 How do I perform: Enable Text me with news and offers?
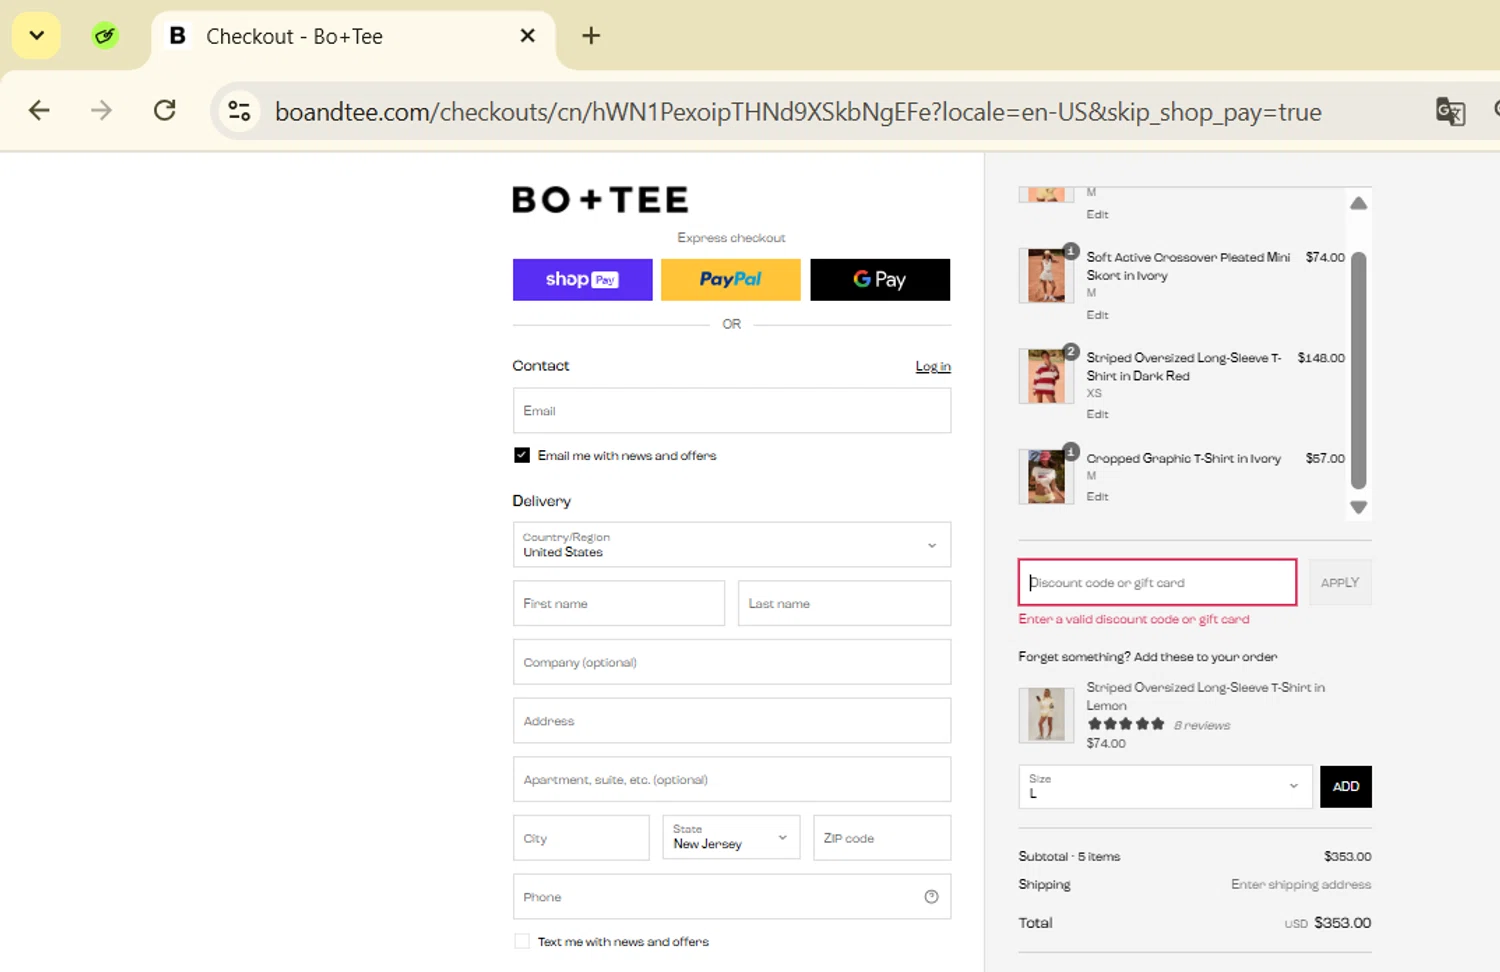tap(522, 941)
